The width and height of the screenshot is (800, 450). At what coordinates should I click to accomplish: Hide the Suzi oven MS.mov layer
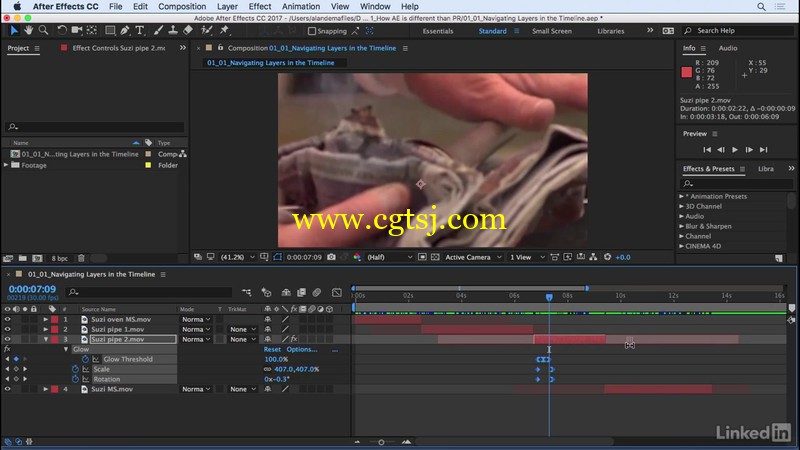(7, 319)
